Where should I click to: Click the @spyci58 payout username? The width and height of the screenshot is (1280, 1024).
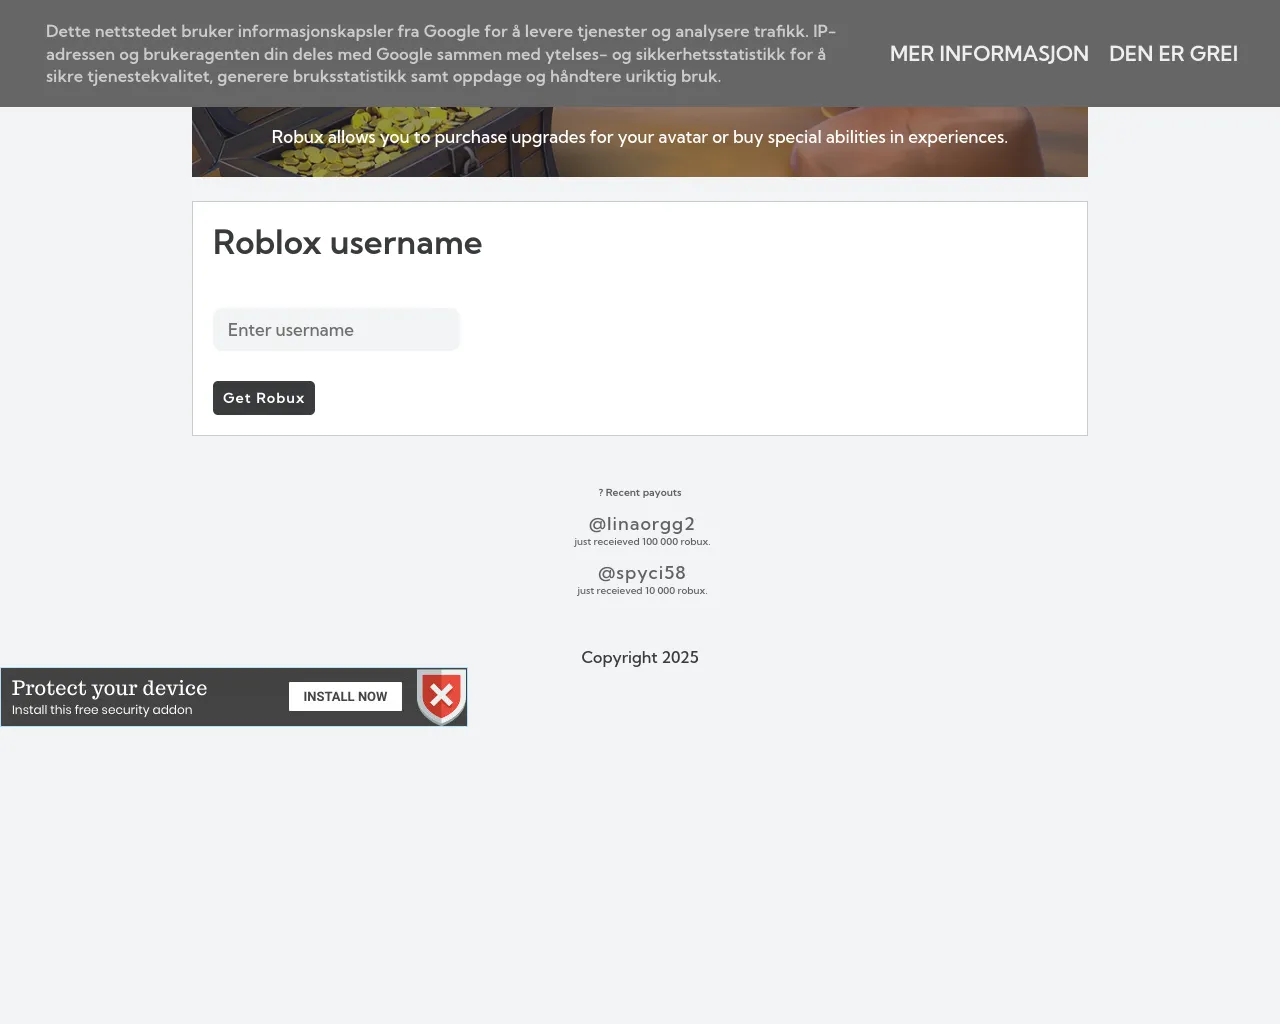click(642, 573)
